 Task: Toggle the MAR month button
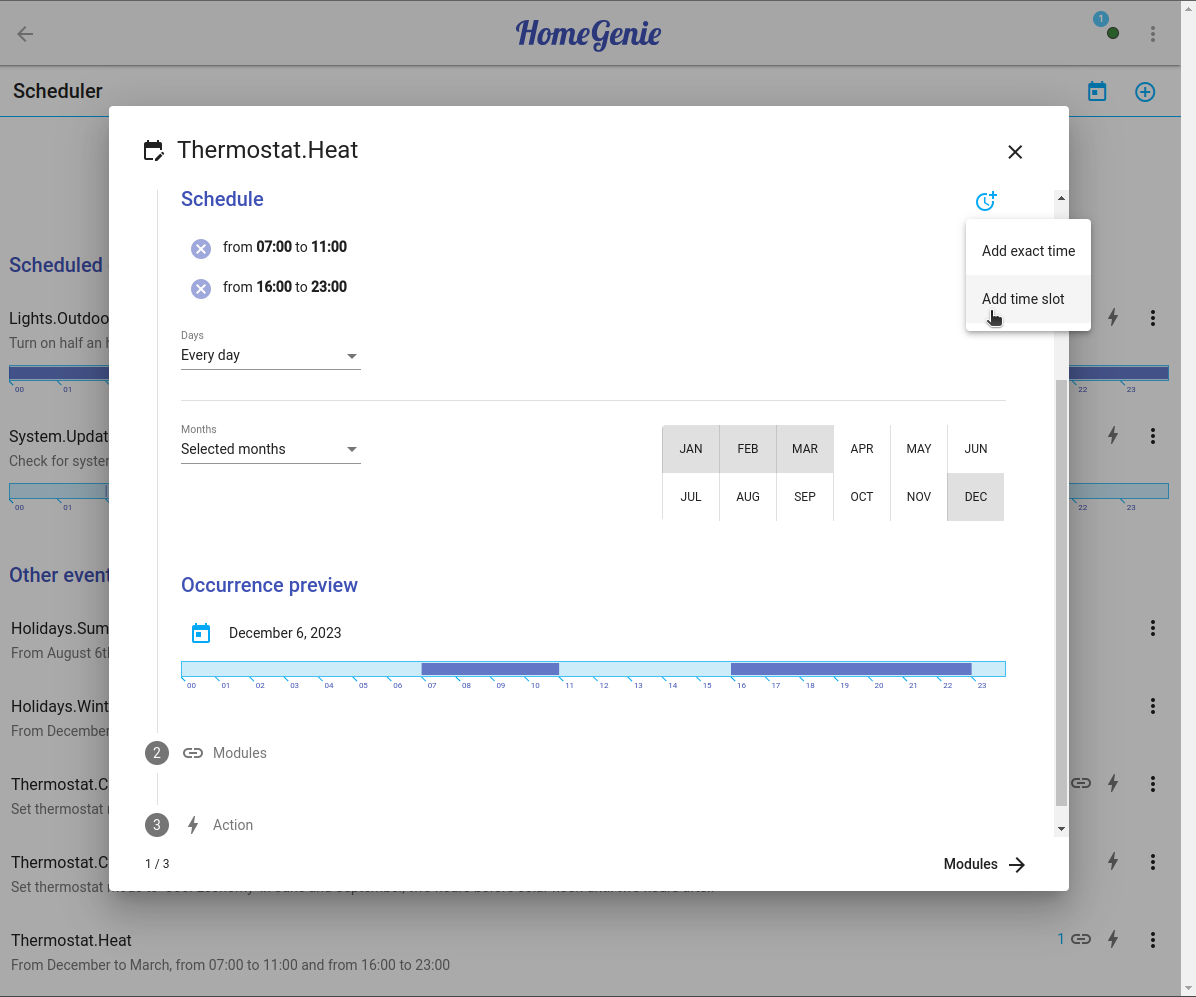coord(805,449)
